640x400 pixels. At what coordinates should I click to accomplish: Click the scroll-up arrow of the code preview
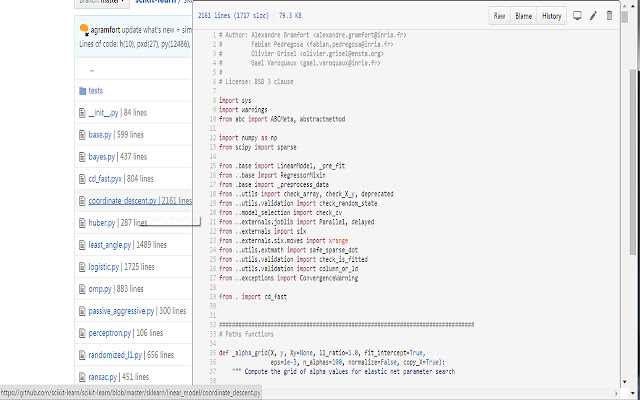624,5
